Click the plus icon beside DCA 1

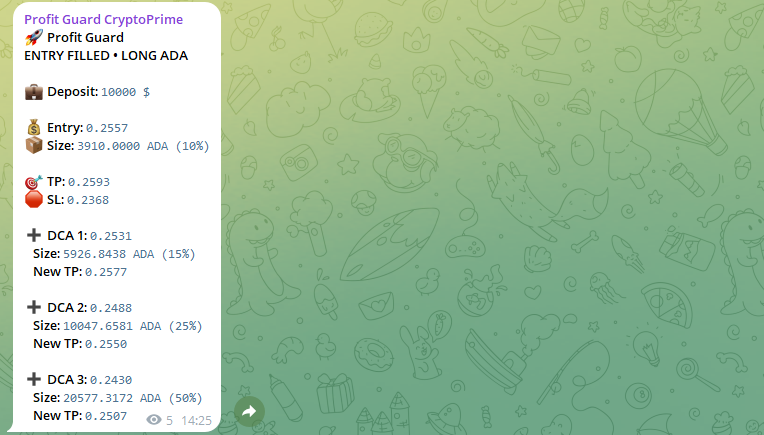(x=34, y=236)
